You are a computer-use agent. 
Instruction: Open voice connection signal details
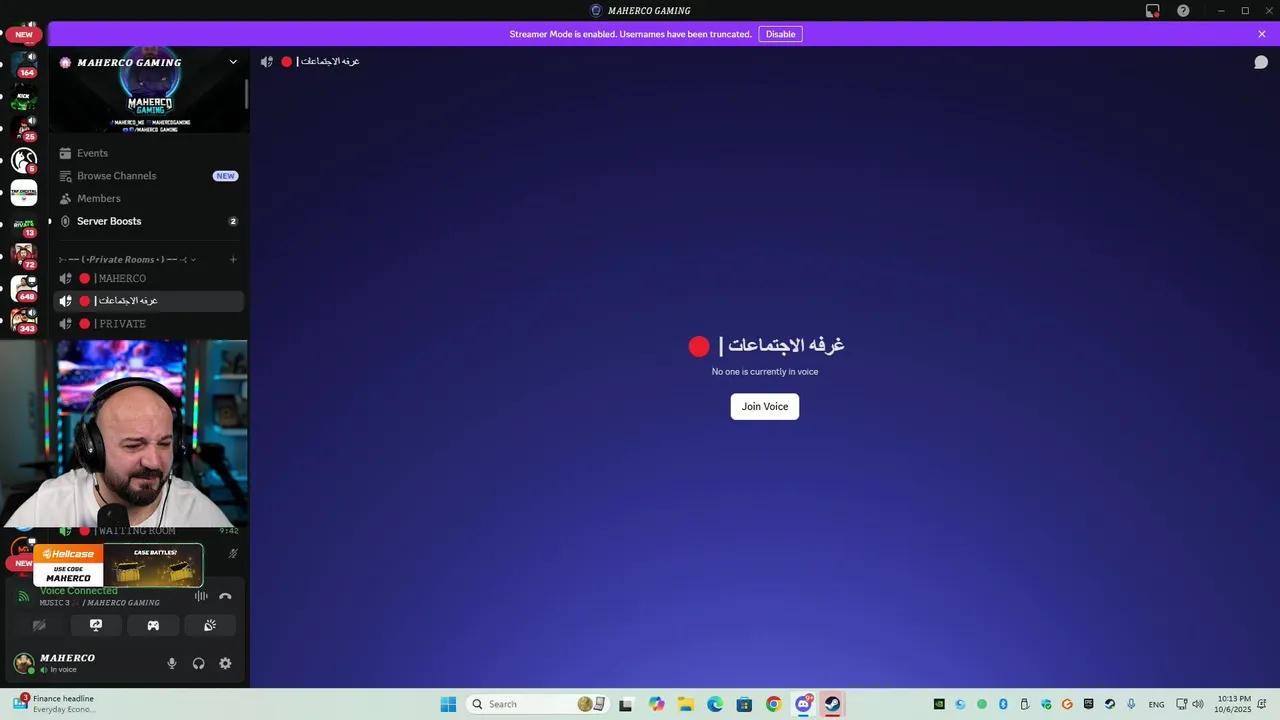point(23,596)
